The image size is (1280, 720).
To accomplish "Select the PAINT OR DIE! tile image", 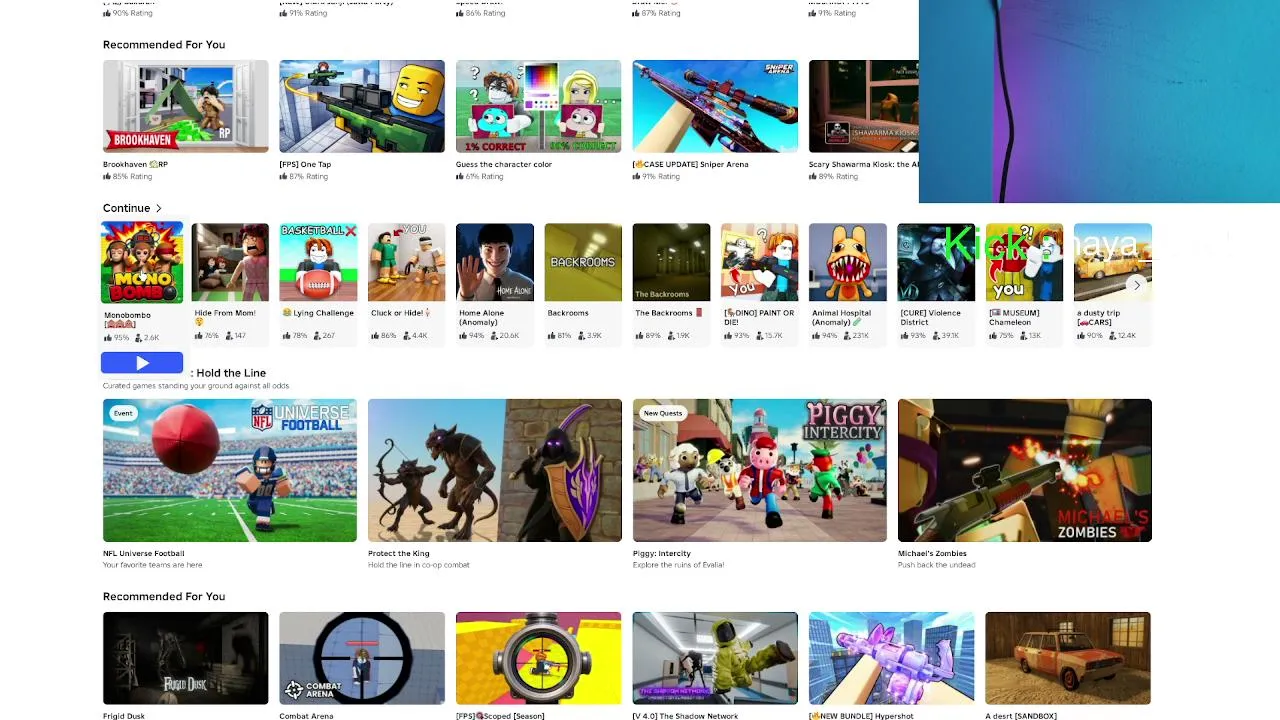I will coord(759,262).
